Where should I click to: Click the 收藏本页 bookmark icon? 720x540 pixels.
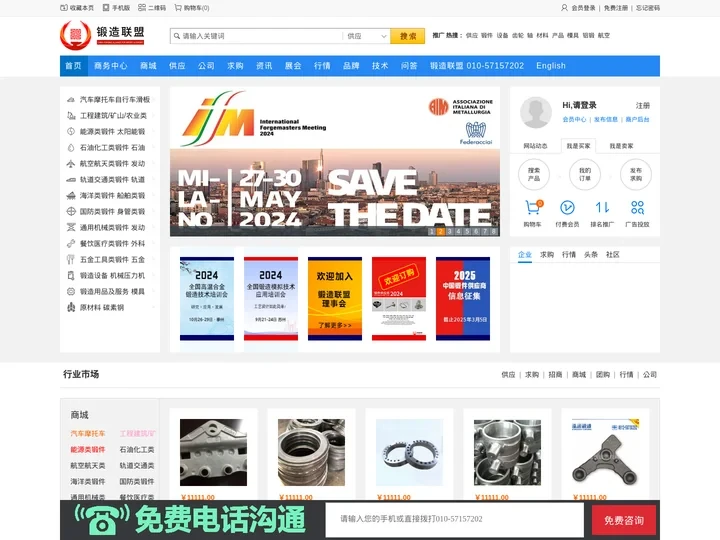(x=64, y=8)
